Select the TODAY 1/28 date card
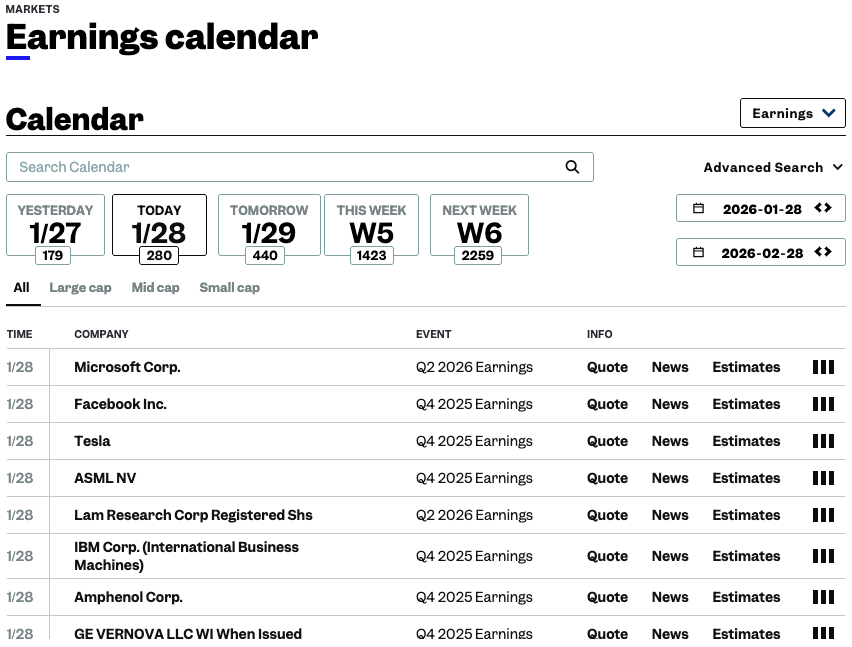This screenshot has width=852, height=647. point(159,224)
